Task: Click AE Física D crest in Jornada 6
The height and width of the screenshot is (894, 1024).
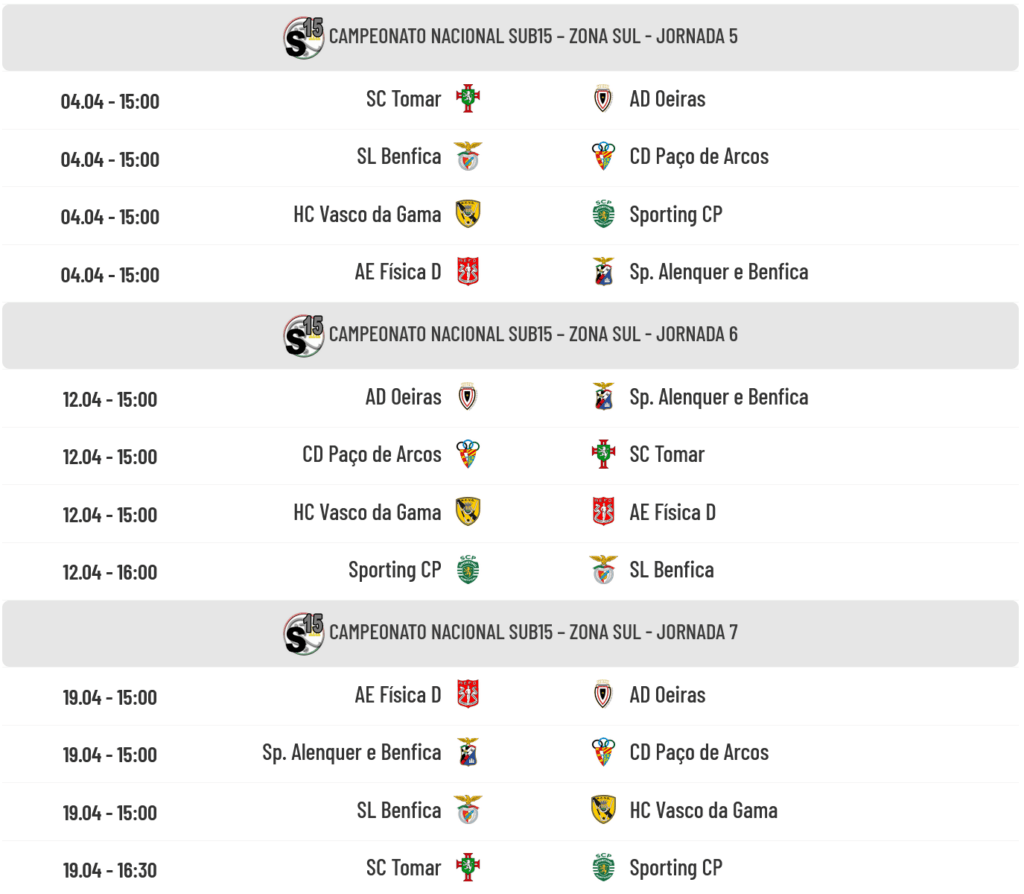Action: (x=603, y=512)
